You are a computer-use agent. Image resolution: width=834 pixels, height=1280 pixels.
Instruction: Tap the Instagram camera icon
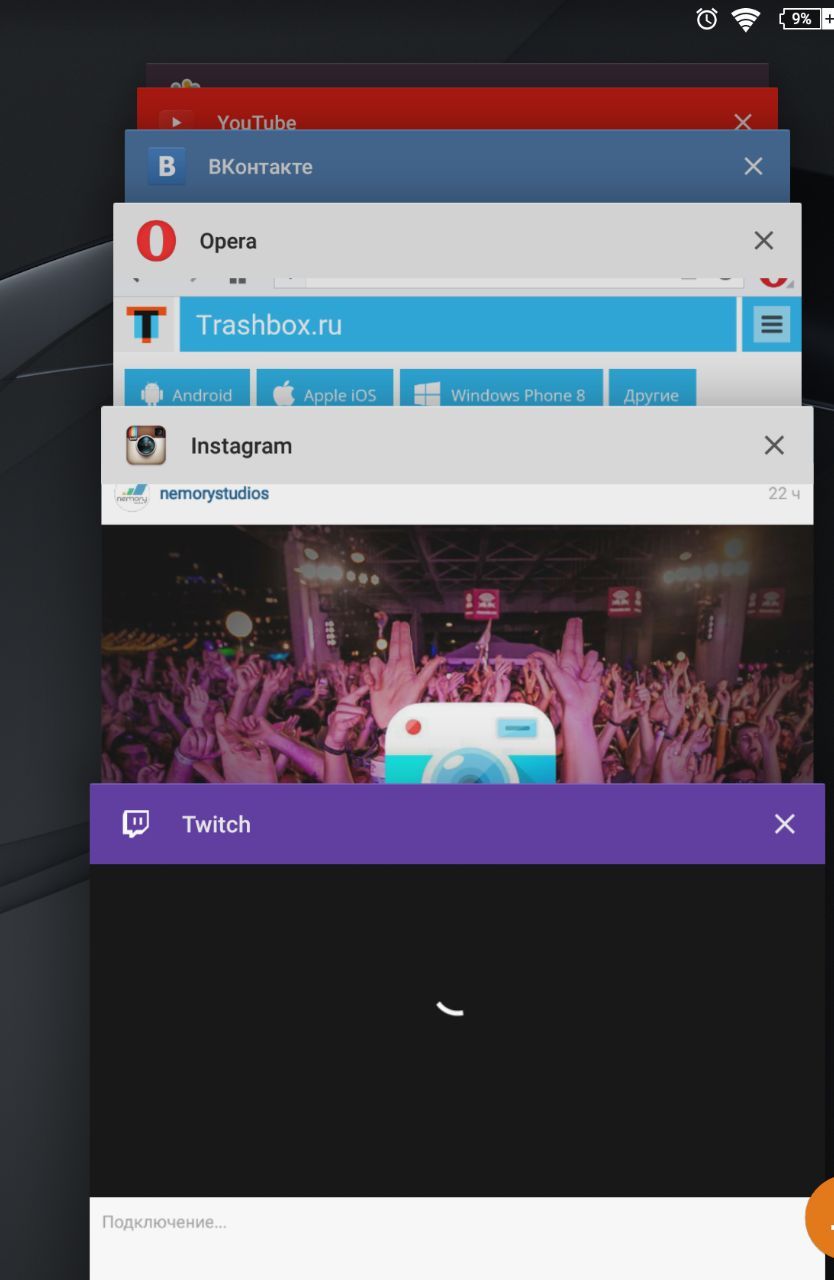pyautogui.click(x=146, y=445)
